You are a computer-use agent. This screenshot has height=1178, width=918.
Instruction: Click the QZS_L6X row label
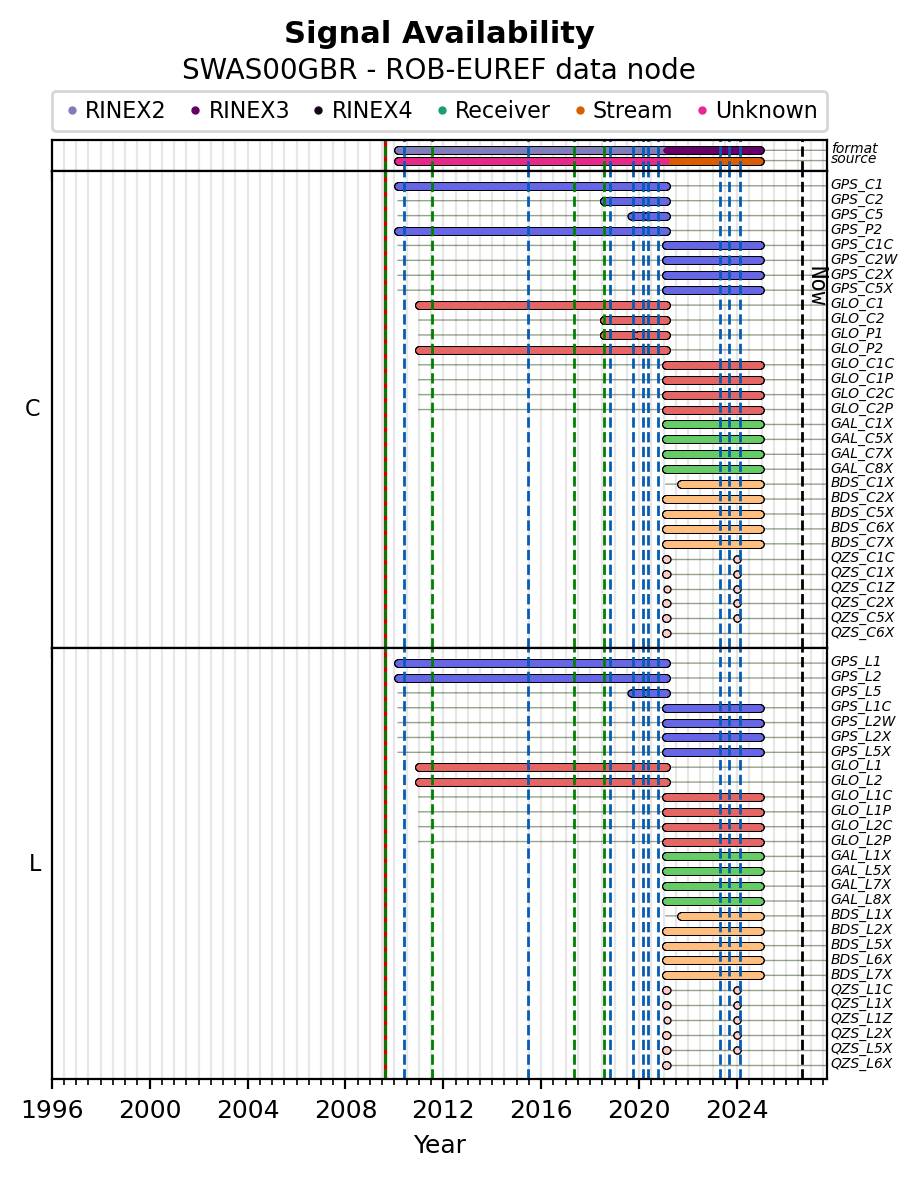click(x=862, y=1063)
